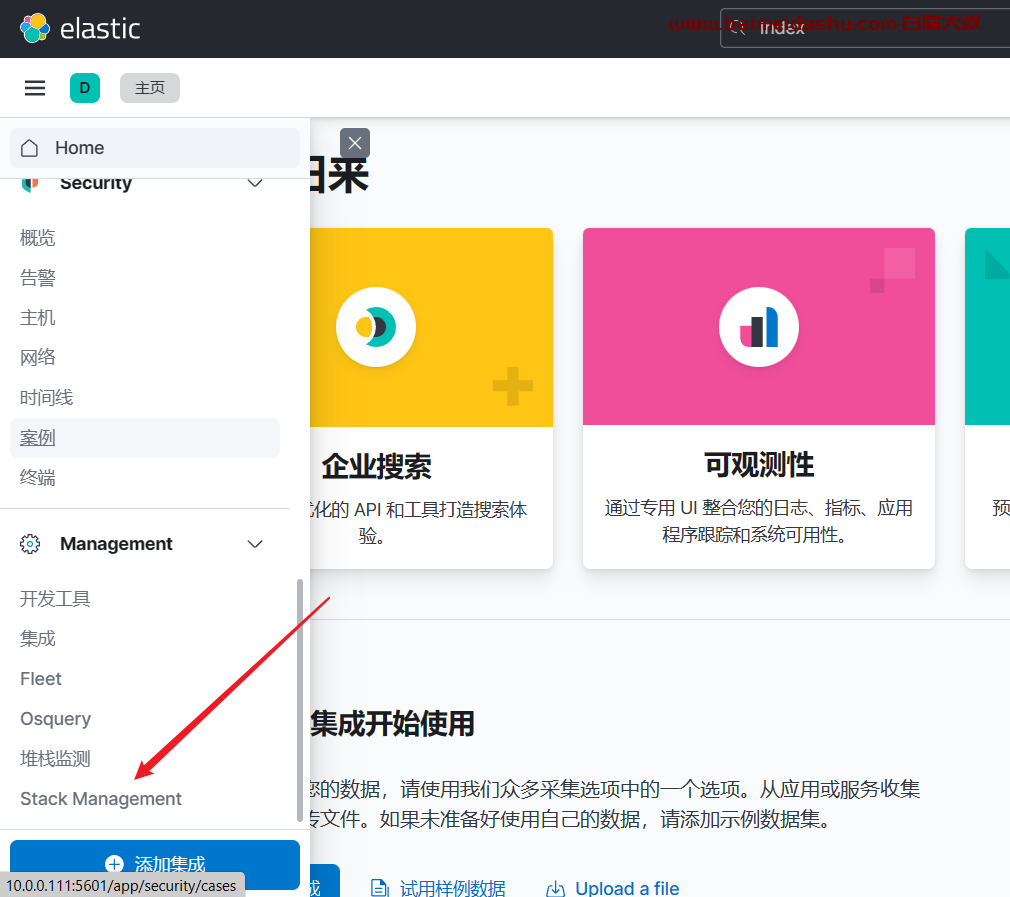The image size is (1010, 897).
Task: Click the Observability bar-chart logo icon
Action: pos(759,327)
